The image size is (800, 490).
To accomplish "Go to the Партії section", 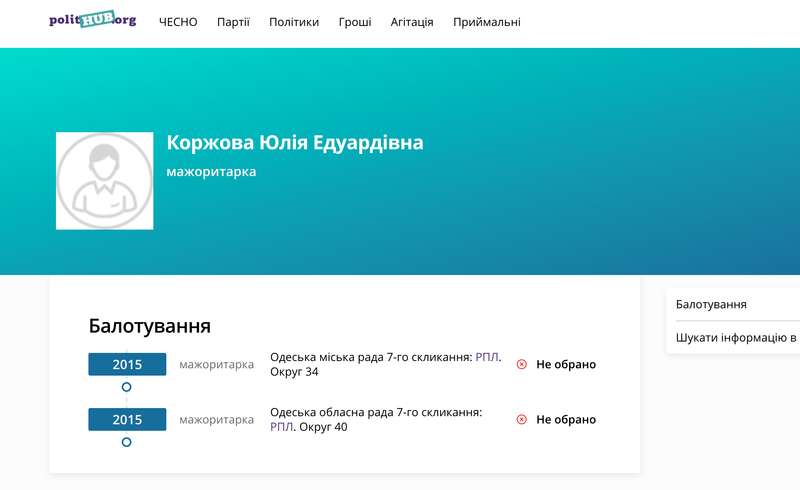I will click(x=233, y=22).
